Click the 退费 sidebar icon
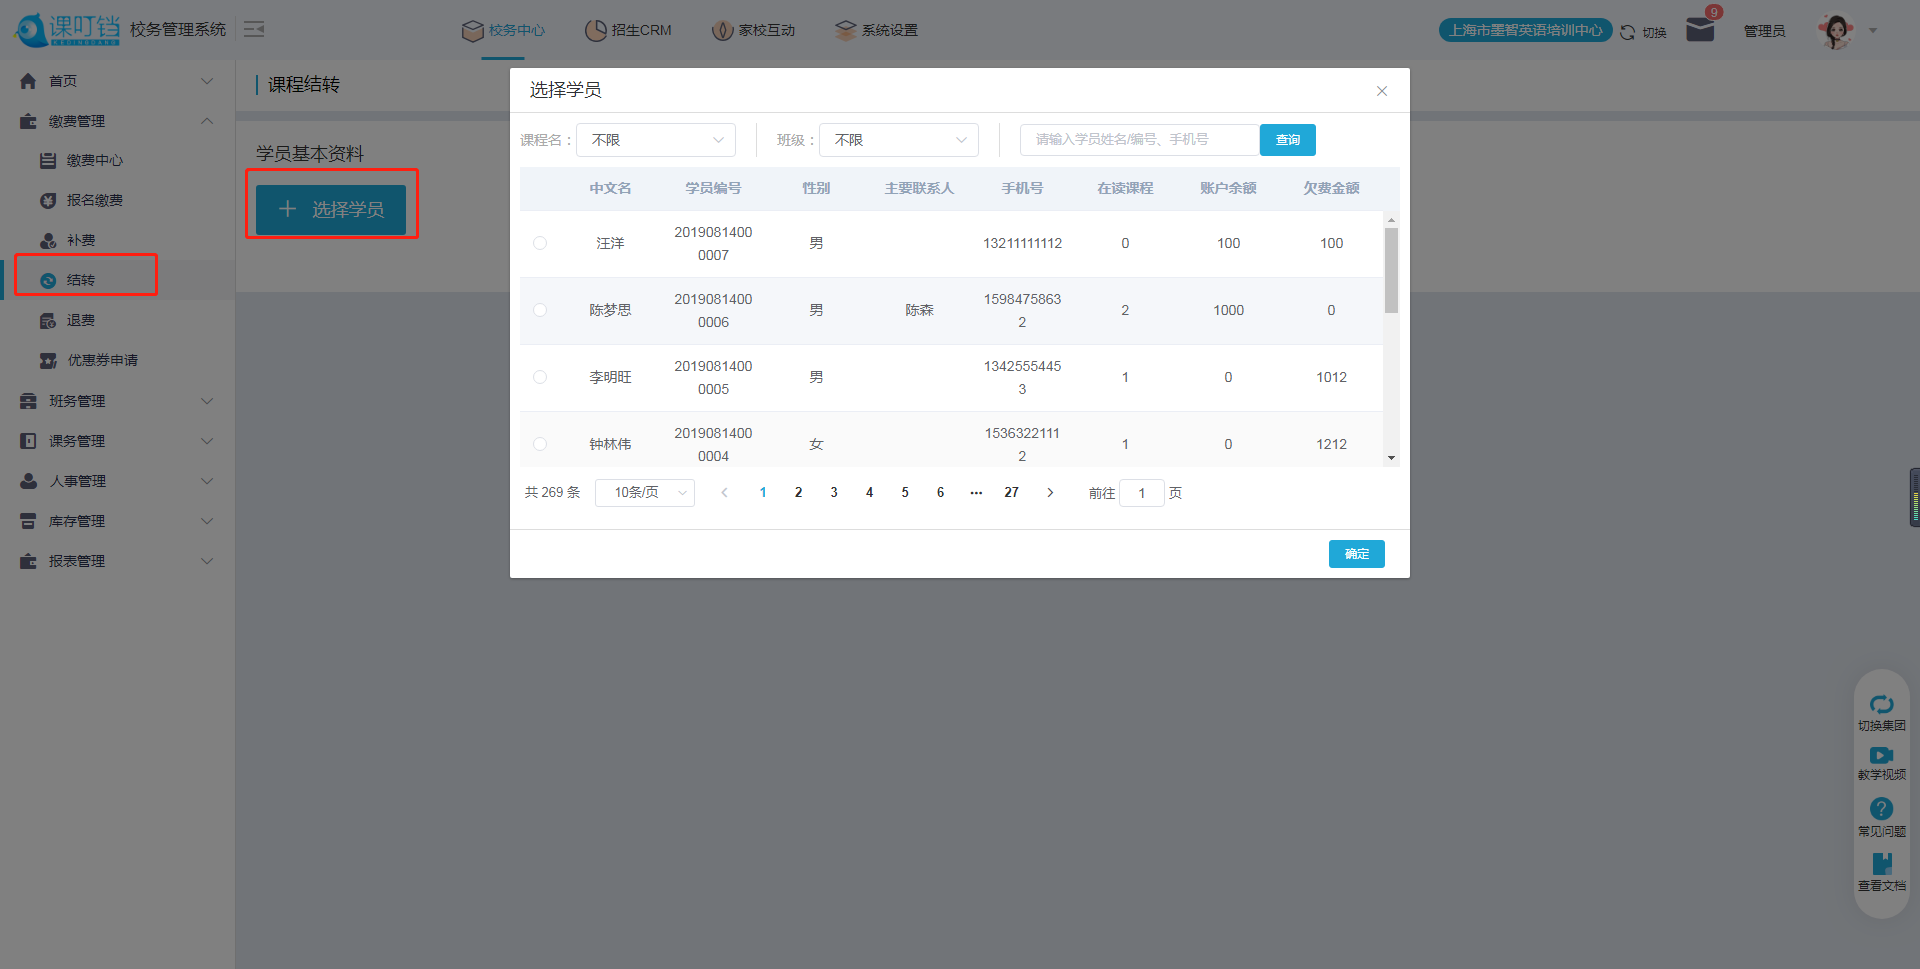This screenshot has width=1920, height=969. coord(48,321)
